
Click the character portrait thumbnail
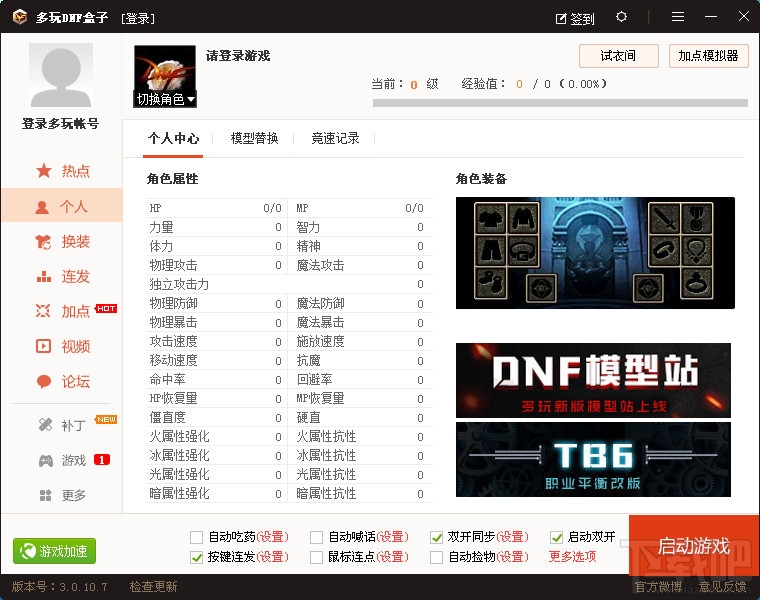(165, 76)
